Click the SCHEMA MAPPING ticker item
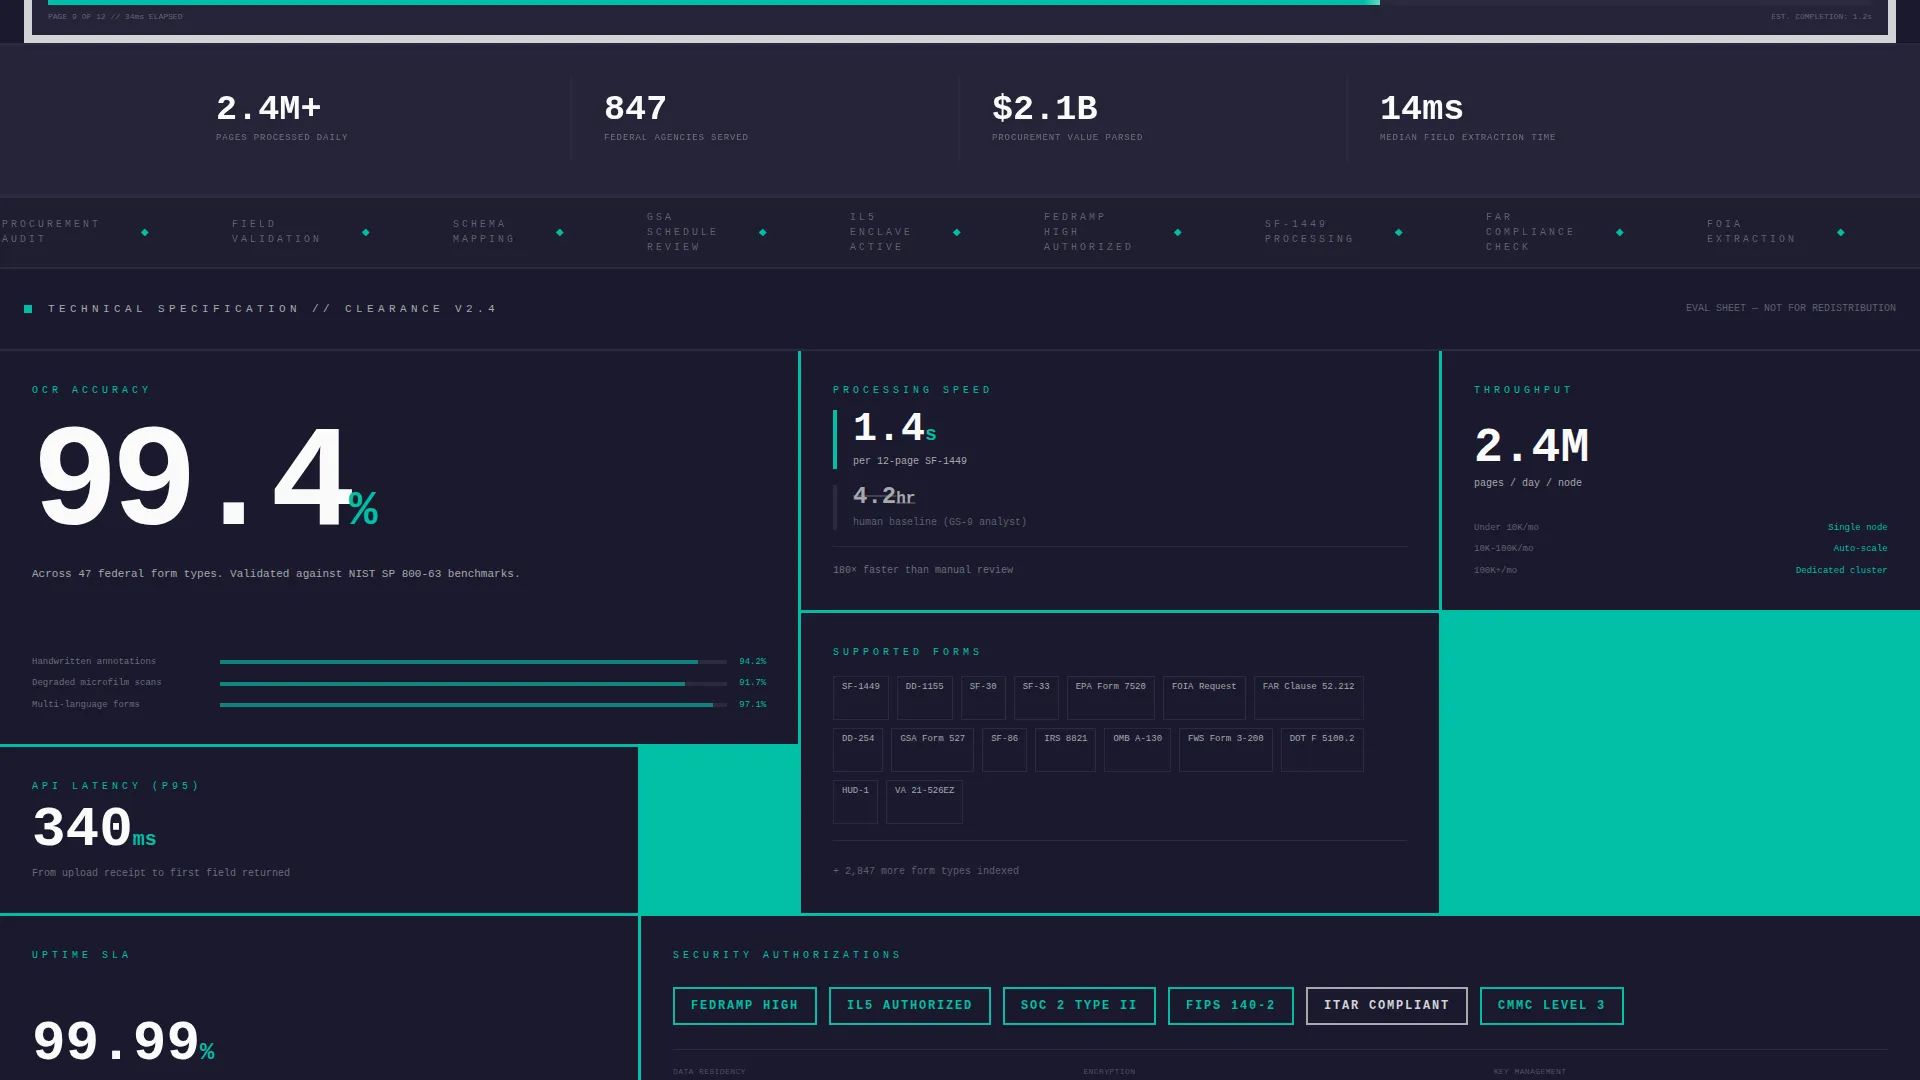The height and width of the screenshot is (1080, 1920). pos(484,232)
